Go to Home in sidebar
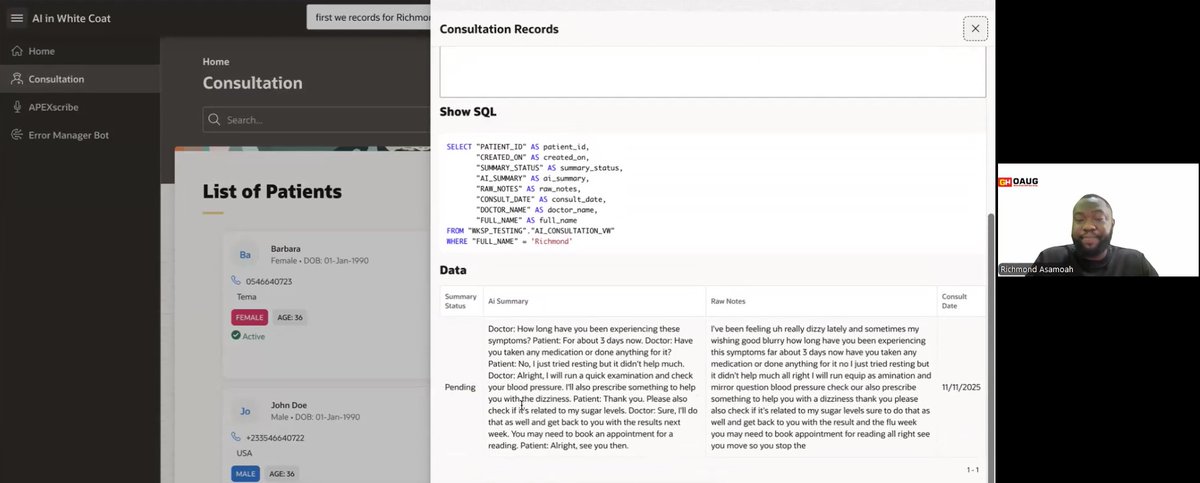 click(80, 51)
